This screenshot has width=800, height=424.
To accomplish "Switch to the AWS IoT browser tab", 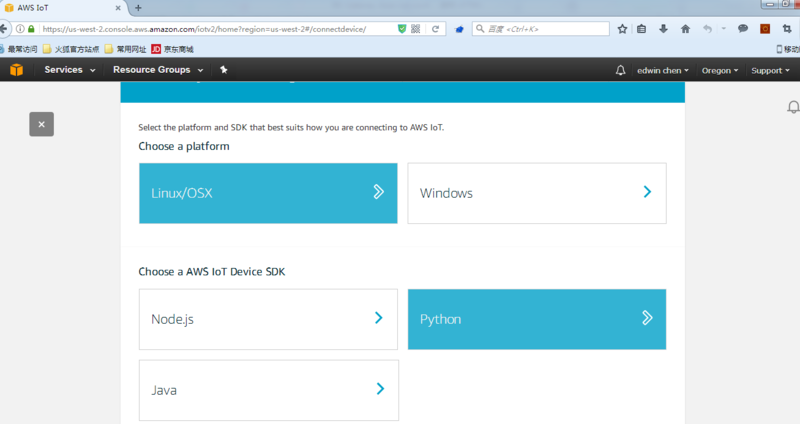I will click(x=63, y=8).
